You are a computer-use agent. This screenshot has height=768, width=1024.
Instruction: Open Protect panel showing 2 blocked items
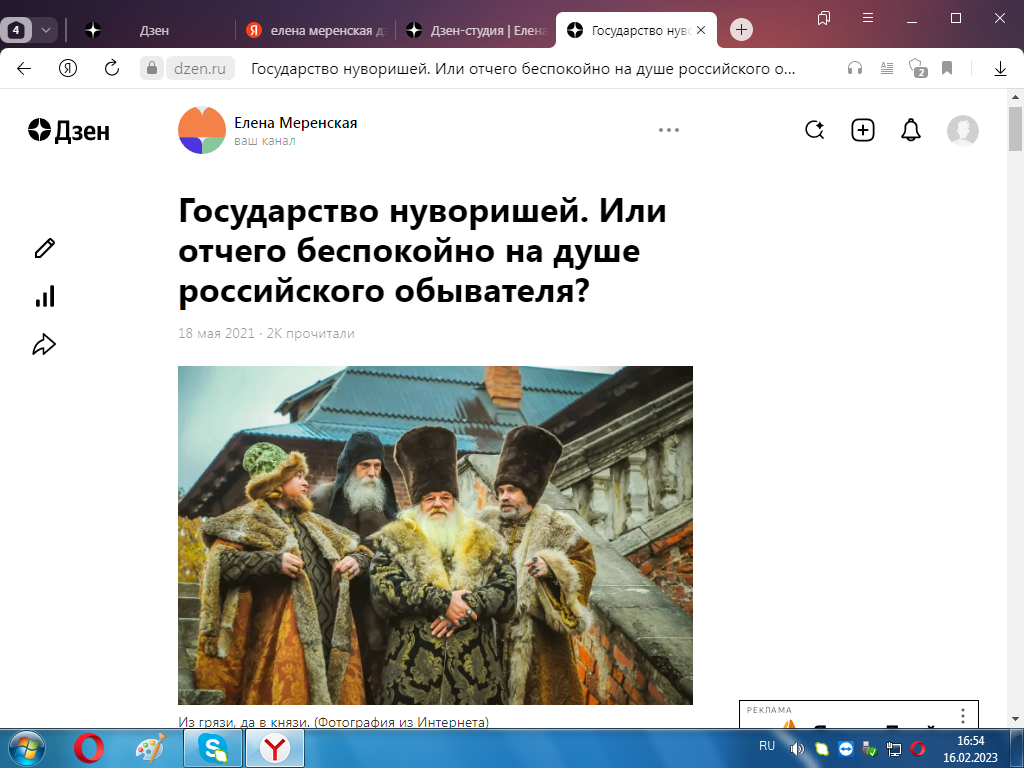917,70
